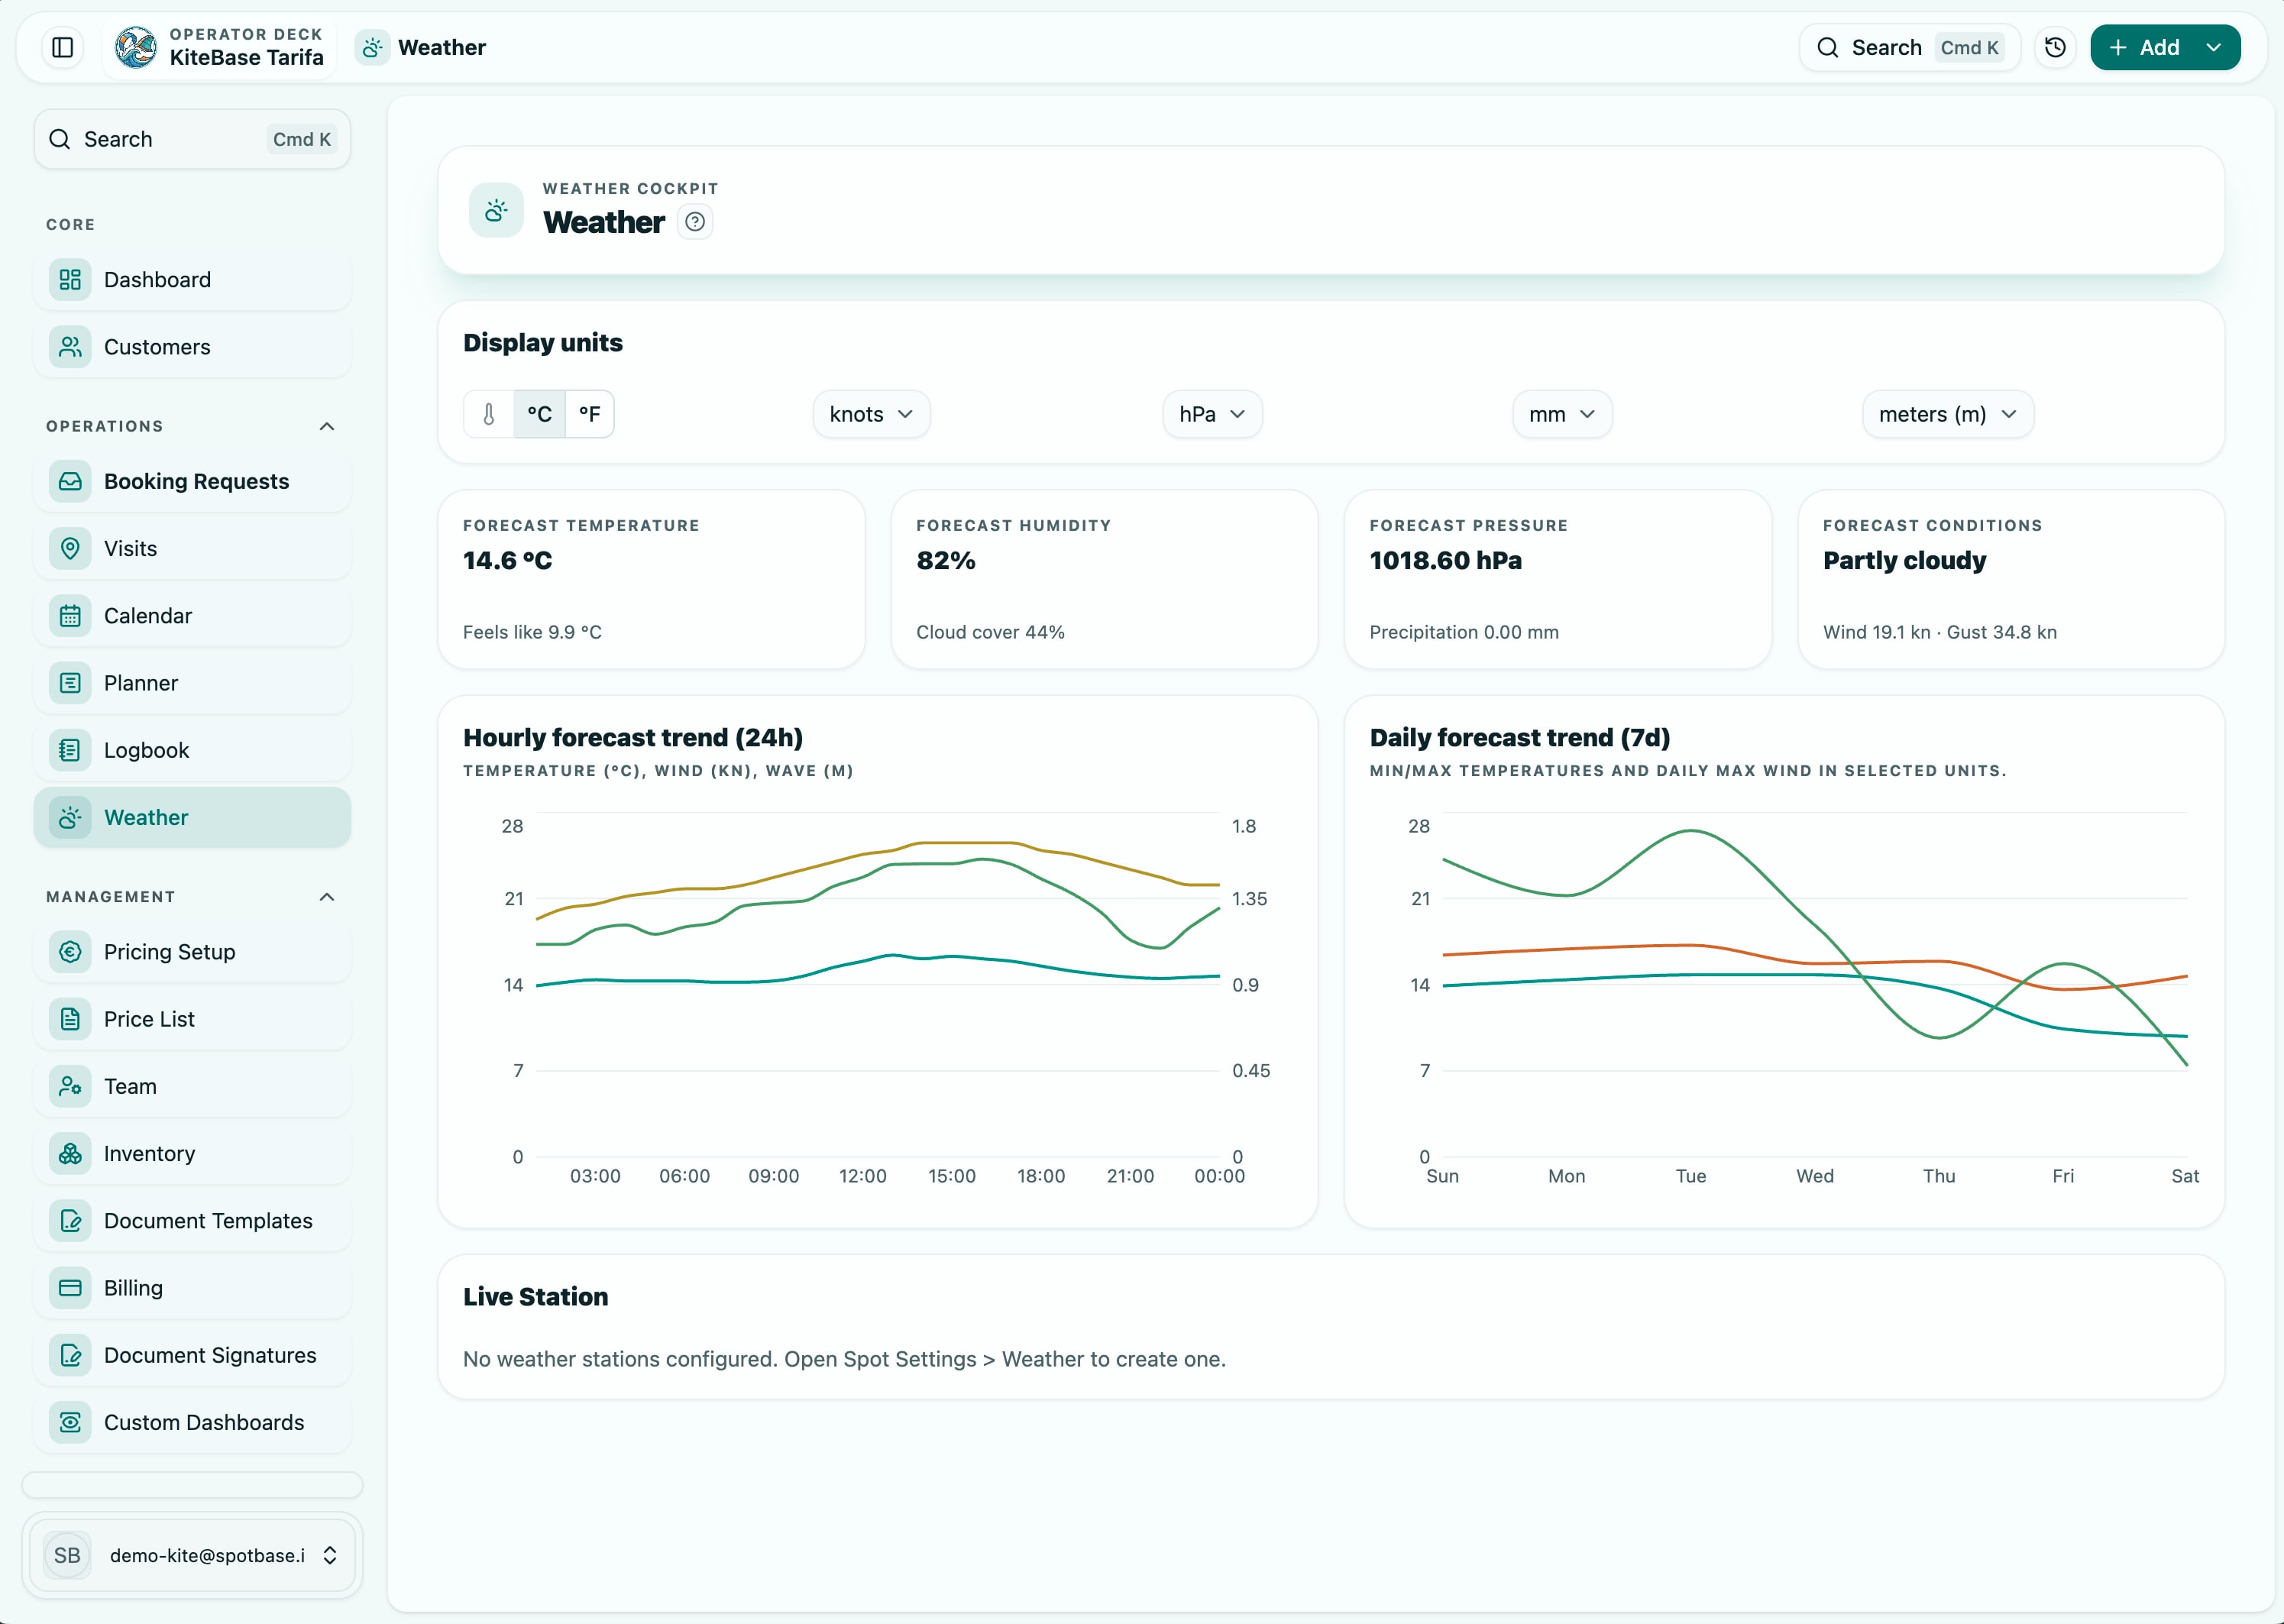Image resolution: width=2284 pixels, height=1624 pixels.
Task: Collapse the Management section chevron
Action: [326, 897]
